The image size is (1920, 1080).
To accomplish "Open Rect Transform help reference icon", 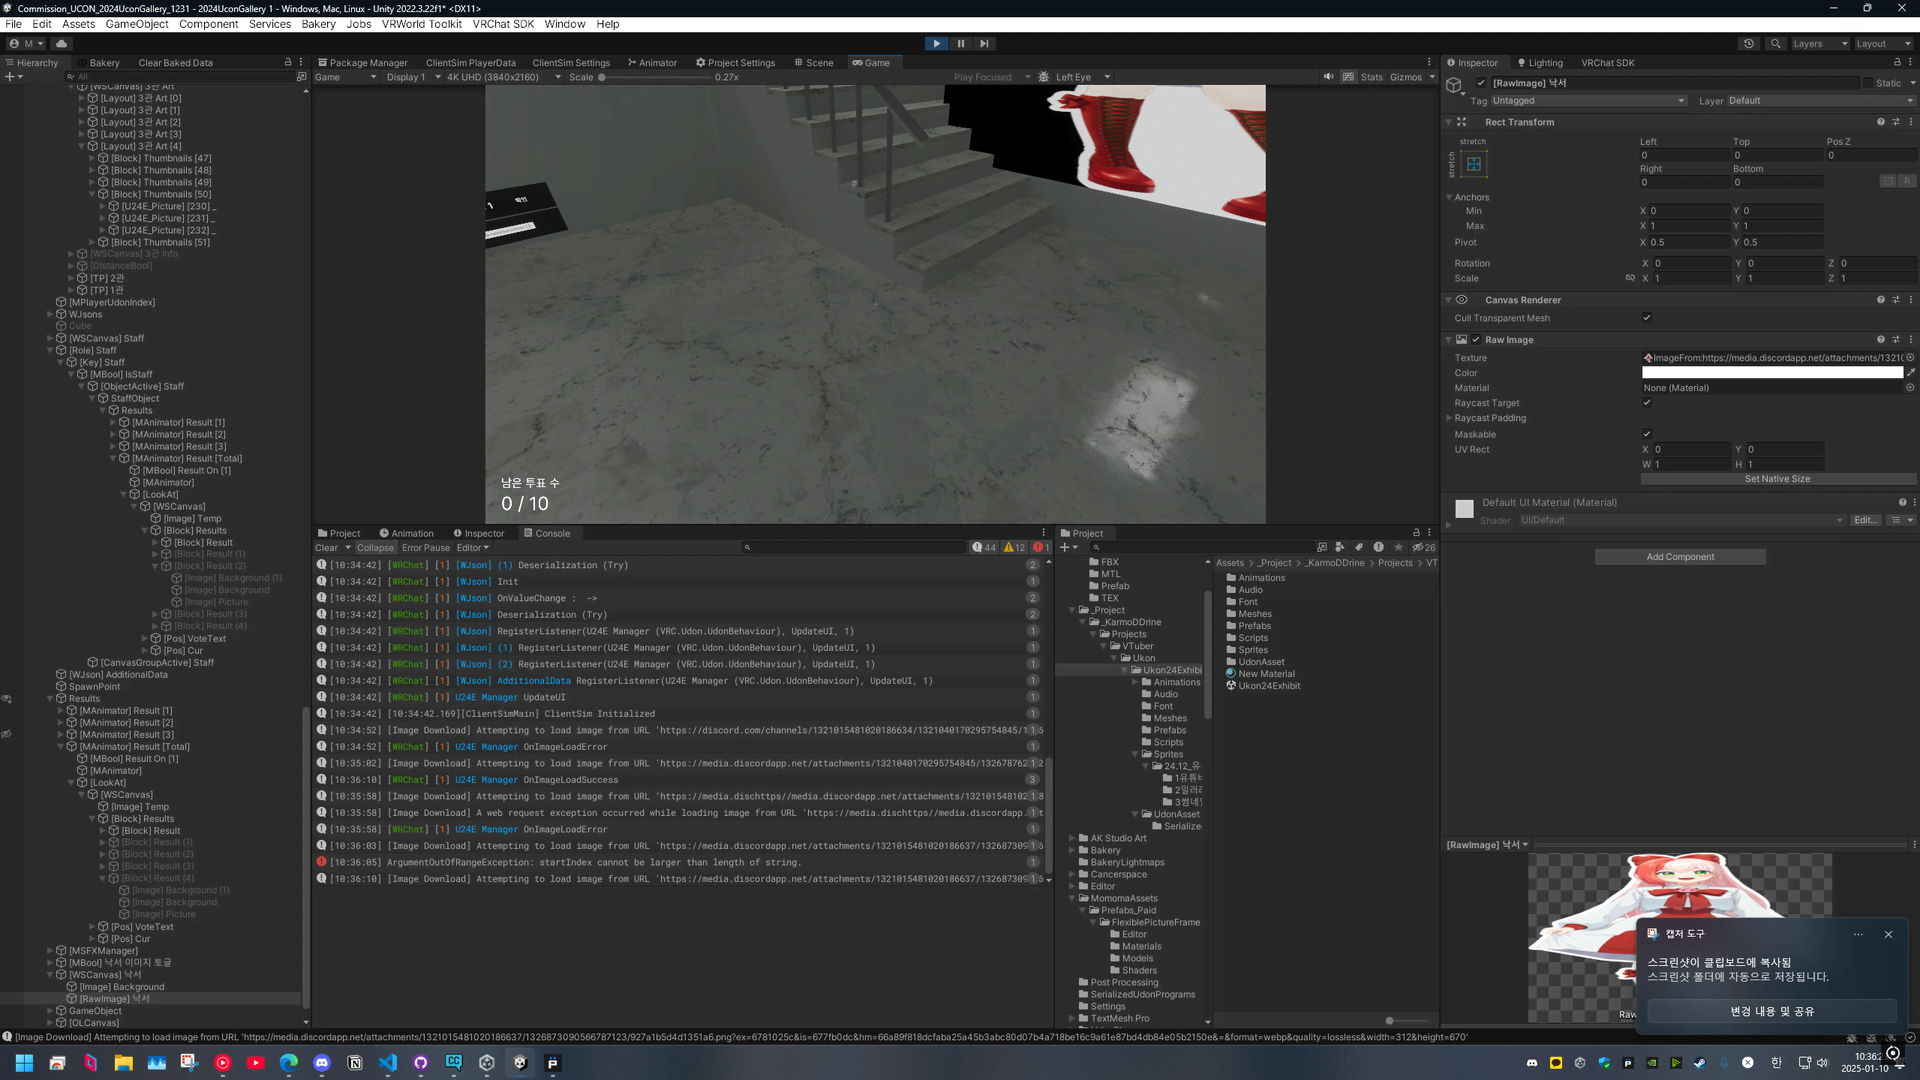I will (1881, 122).
